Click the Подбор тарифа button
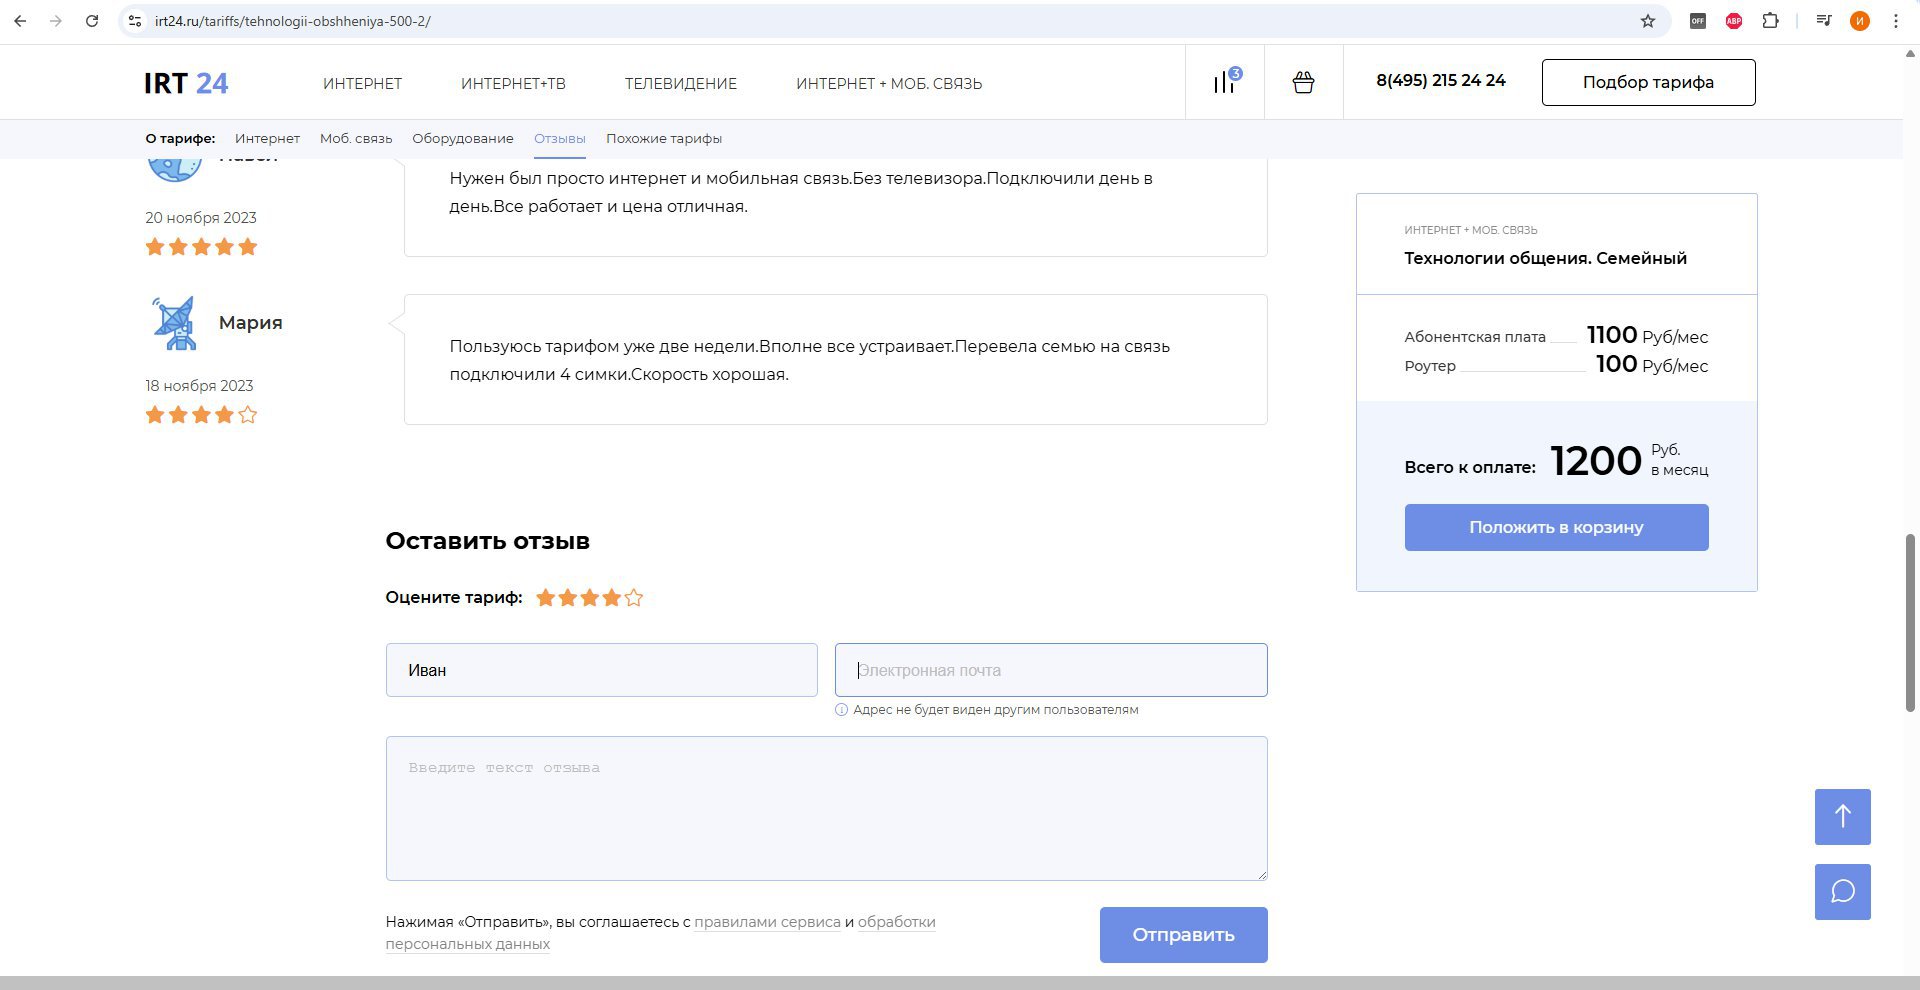This screenshot has width=1920, height=990. point(1648,82)
